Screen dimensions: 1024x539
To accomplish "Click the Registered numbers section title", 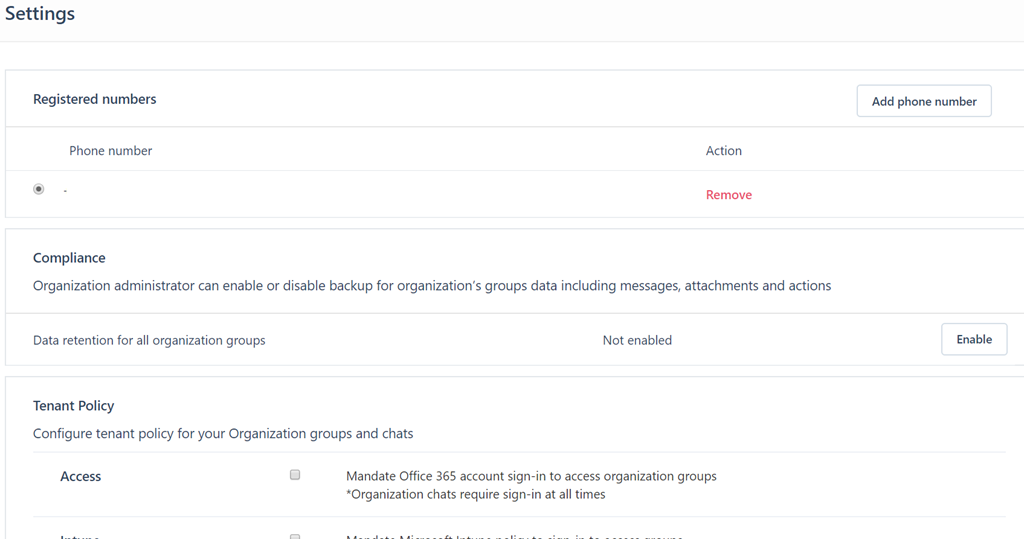I will coord(95,99).
